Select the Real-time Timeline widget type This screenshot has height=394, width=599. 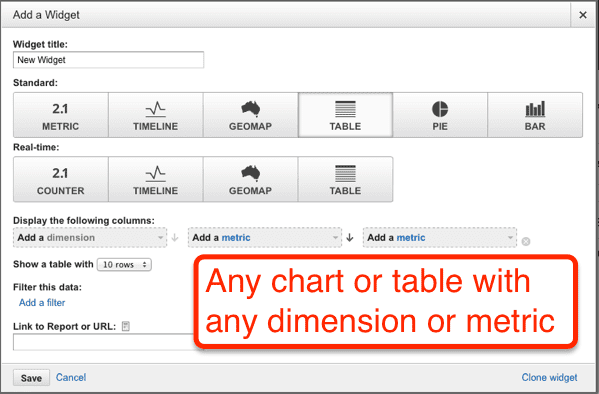pyautogui.click(x=155, y=179)
